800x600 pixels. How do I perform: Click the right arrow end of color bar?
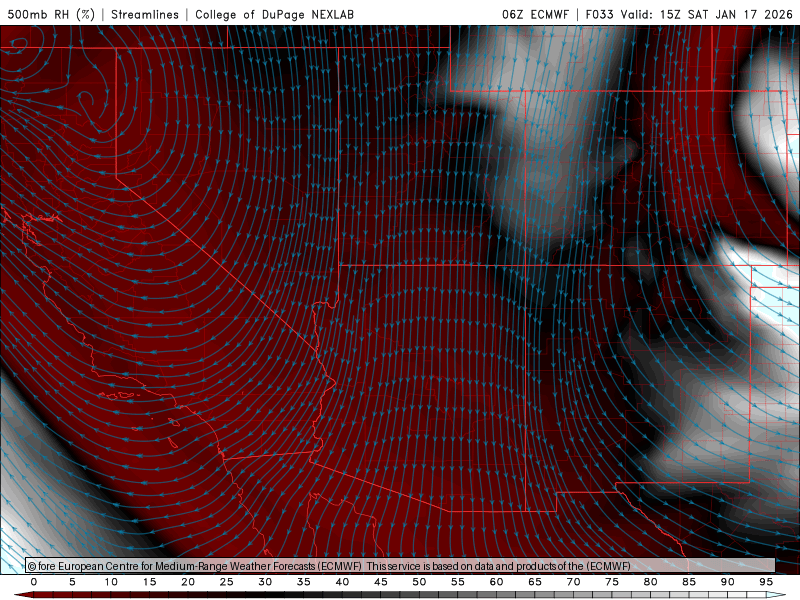[x=777, y=595]
